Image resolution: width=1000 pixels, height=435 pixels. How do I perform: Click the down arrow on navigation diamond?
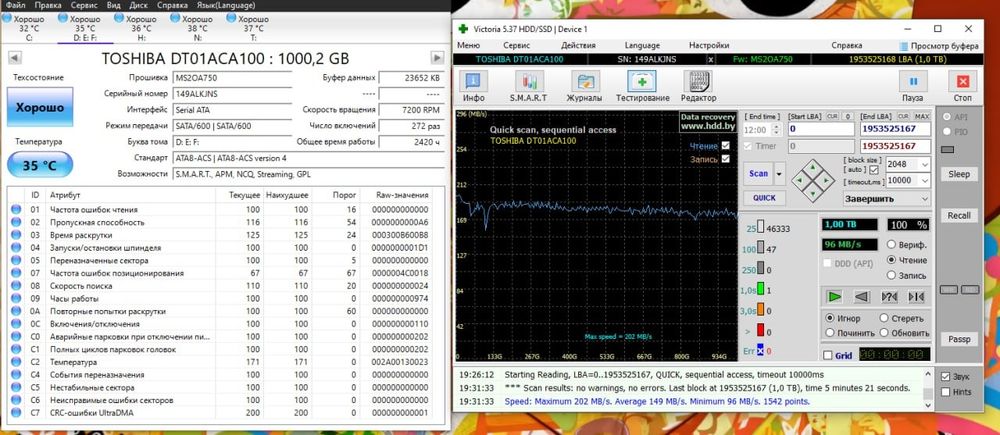coord(813,192)
